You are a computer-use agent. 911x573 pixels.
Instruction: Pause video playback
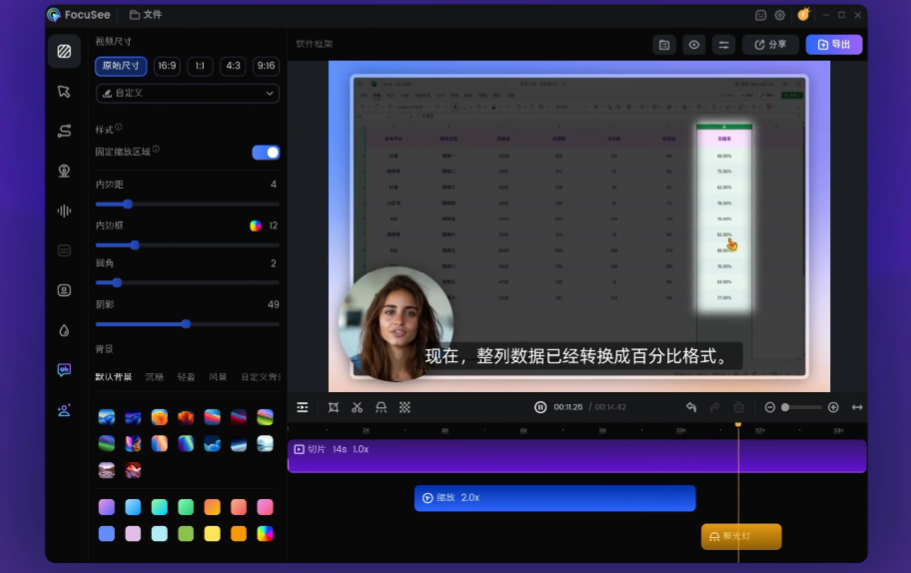click(x=540, y=407)
